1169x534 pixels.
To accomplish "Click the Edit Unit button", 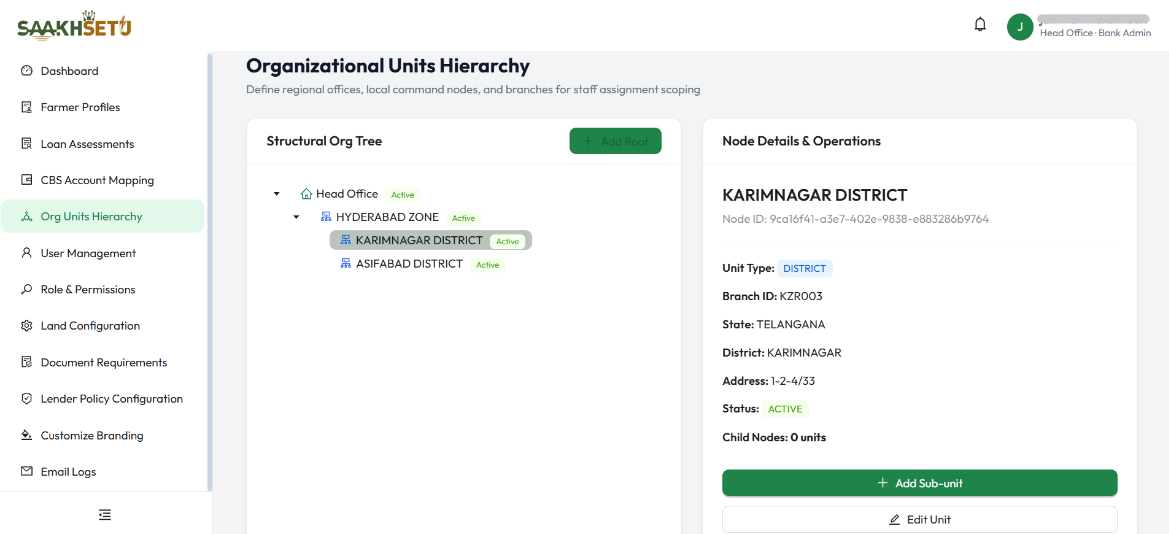I will click(x=919, y=519).
